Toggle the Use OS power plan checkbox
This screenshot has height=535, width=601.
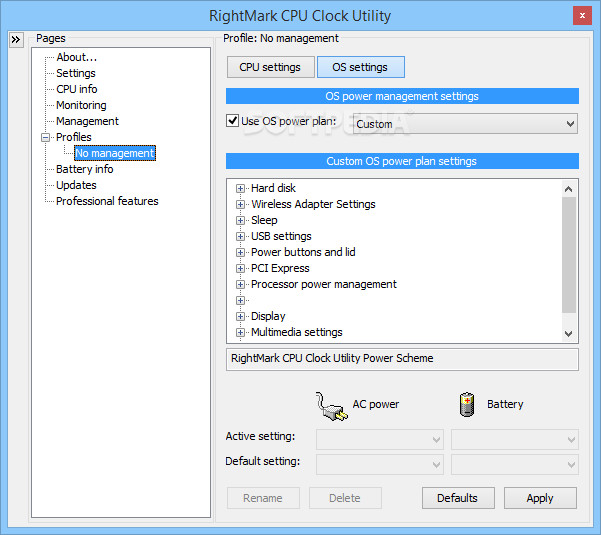coord(232,121)
